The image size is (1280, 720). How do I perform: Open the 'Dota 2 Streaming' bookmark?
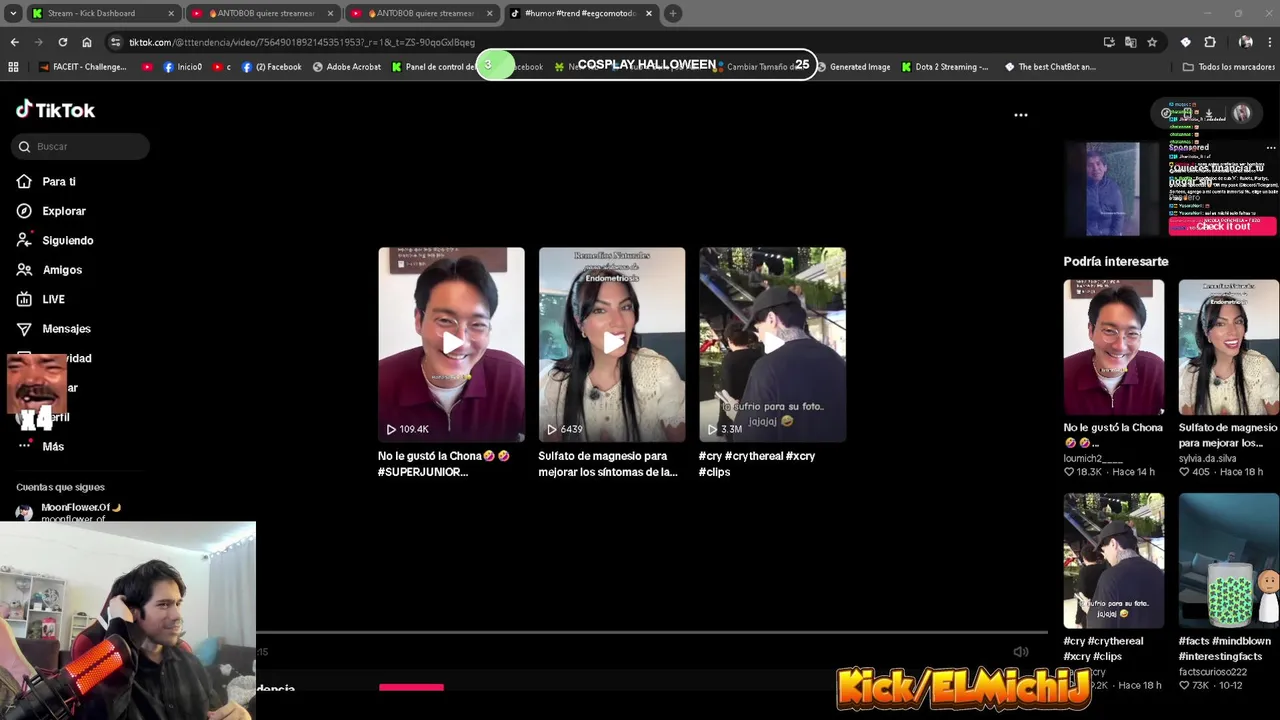tap(945, 67)
